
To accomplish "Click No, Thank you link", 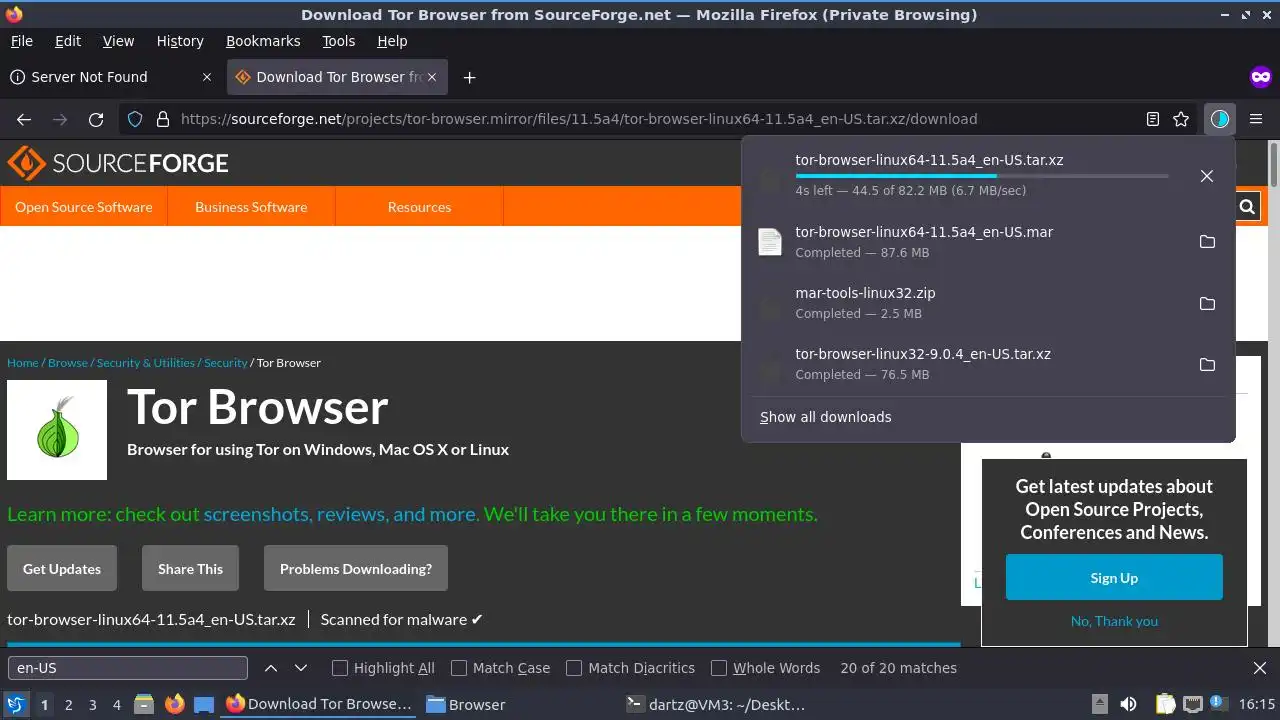I will pos(1114,621).
